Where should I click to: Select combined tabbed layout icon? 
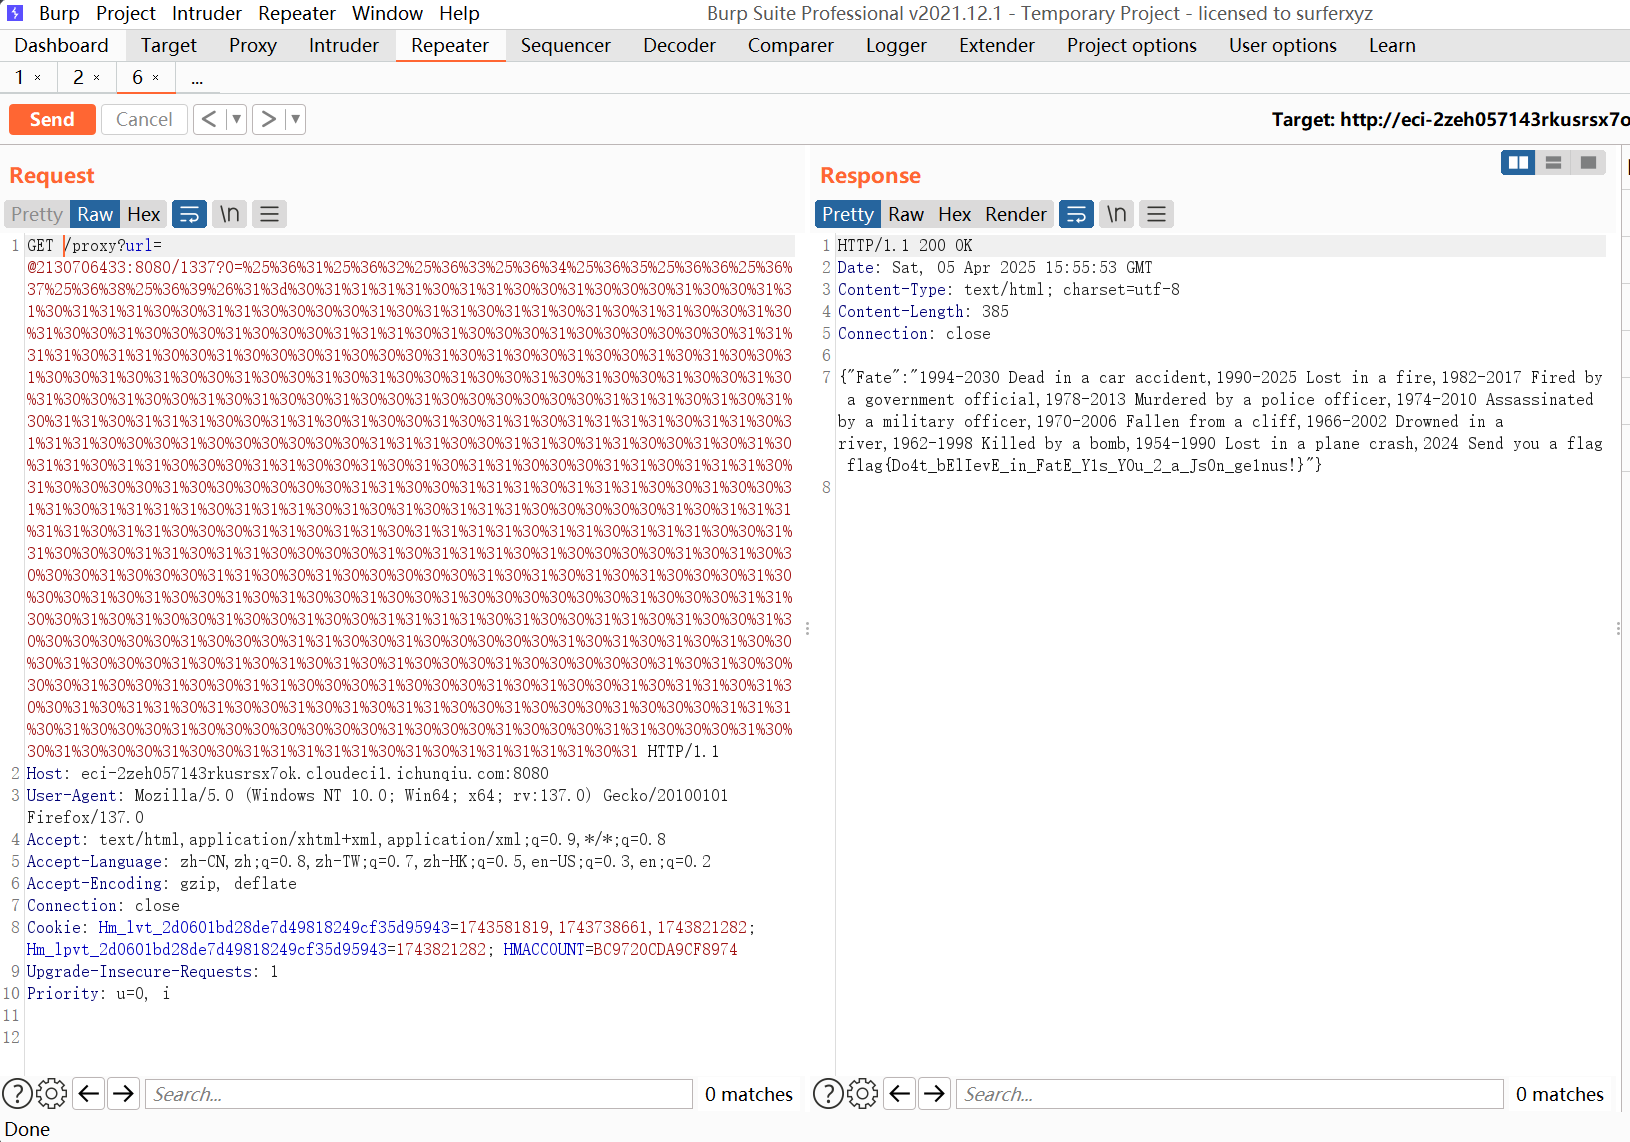pyautogui.click(x=1588, y=163)
